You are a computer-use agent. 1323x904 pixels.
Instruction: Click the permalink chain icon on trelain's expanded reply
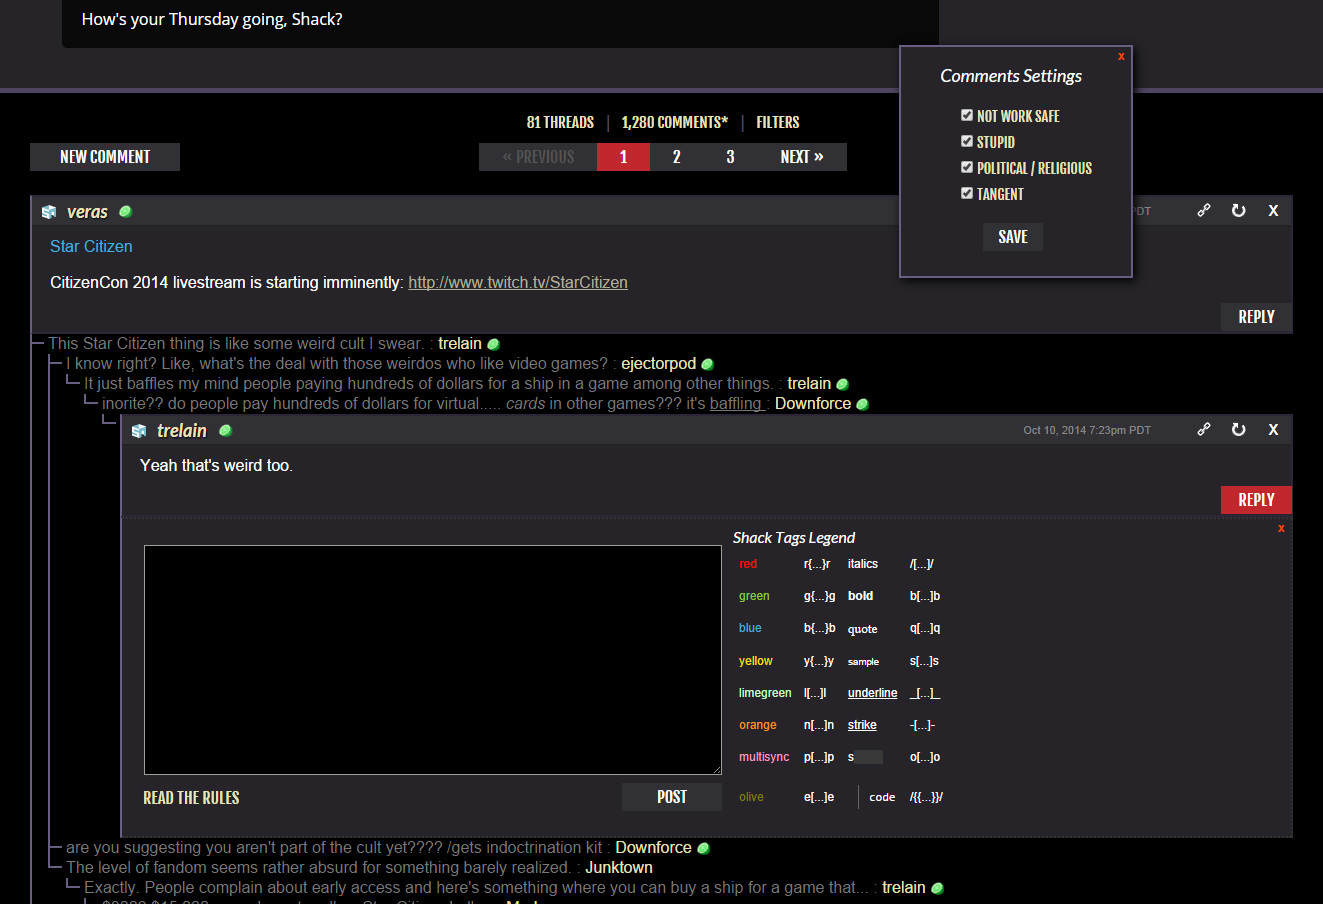(x=1204, y=429)
